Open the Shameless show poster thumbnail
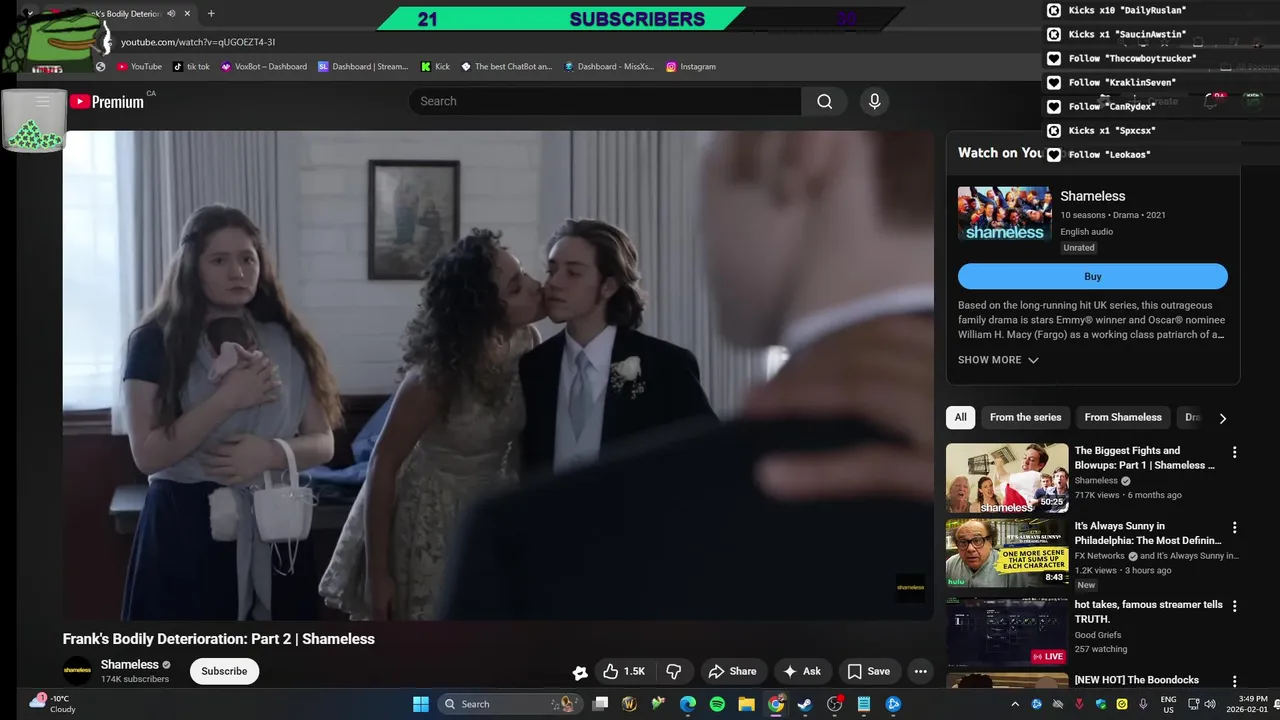Screen dimensions: 1280x720 point(1004,214)
